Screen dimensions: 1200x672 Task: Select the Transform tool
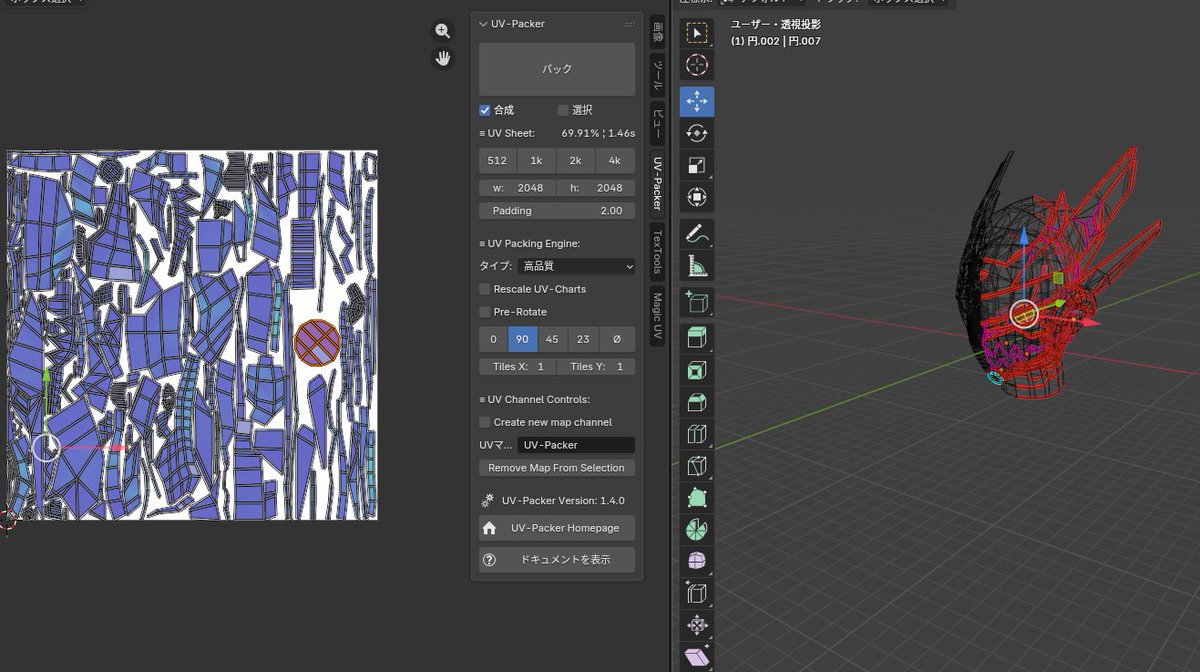point(697,197)
